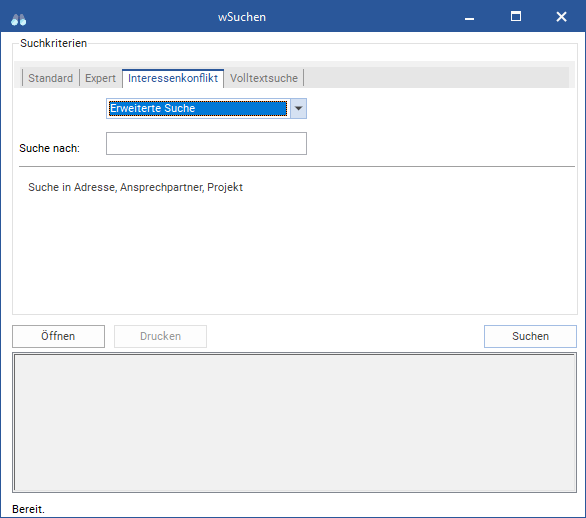586x518 pixels.
Task: Maximize the wSuchen window
Action: (x=516, y=16)
